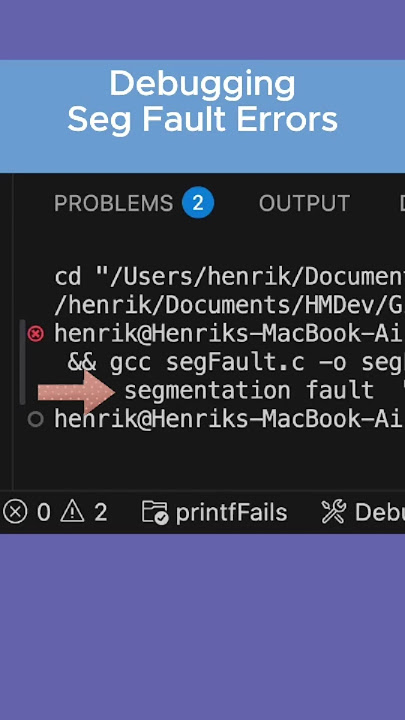Screen dimensions: 405x720
Task: Click the segmentation fault output line
Action: 264,391
